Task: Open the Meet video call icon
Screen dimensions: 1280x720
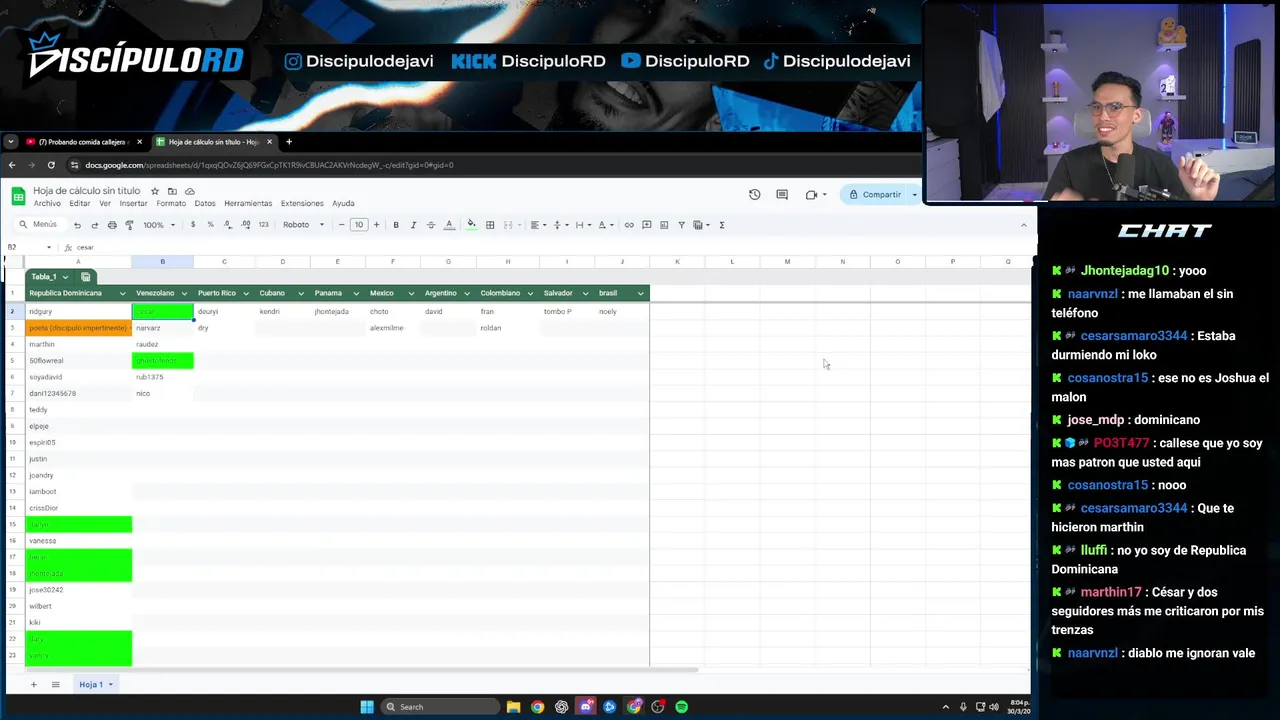Action: point(812,195)
